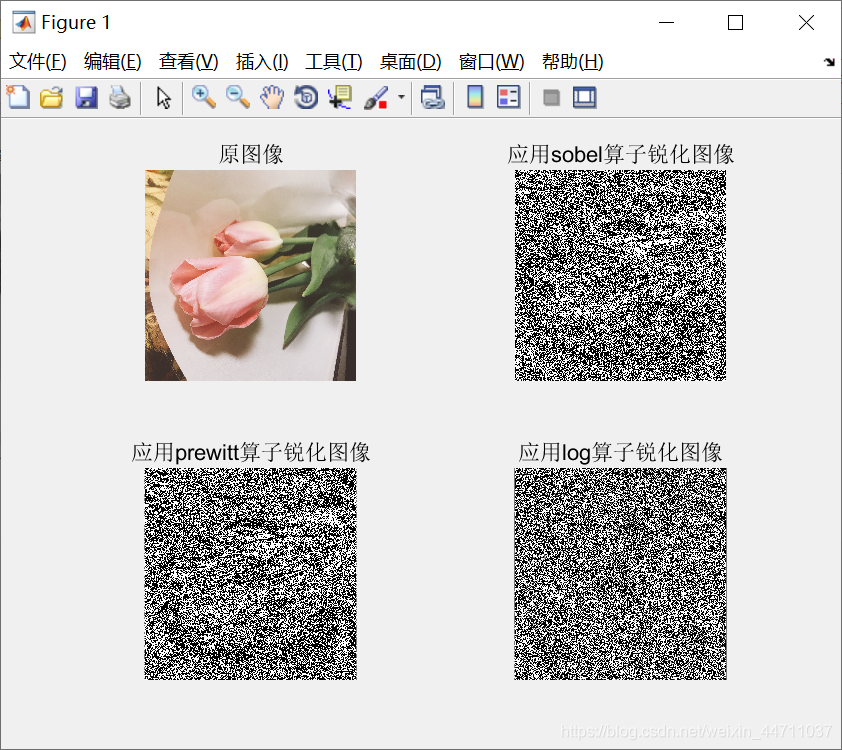Open the 编辑(E) menu
842x750 pixels.
point(112,62)
